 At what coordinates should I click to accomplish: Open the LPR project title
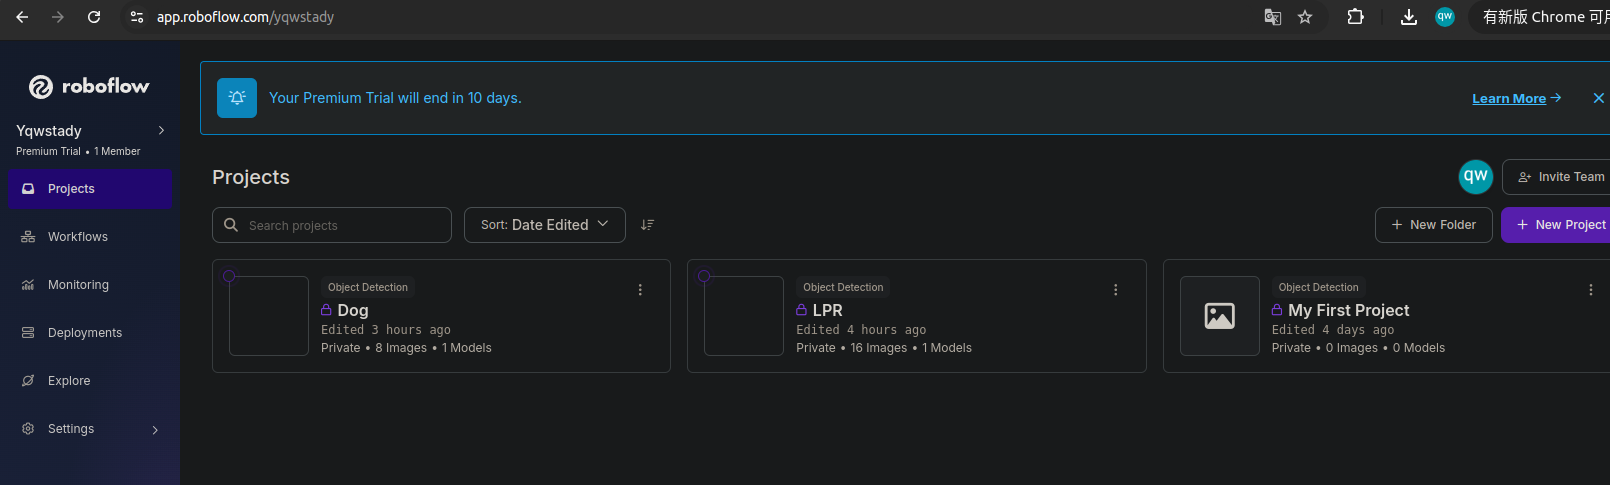point(828,310)
